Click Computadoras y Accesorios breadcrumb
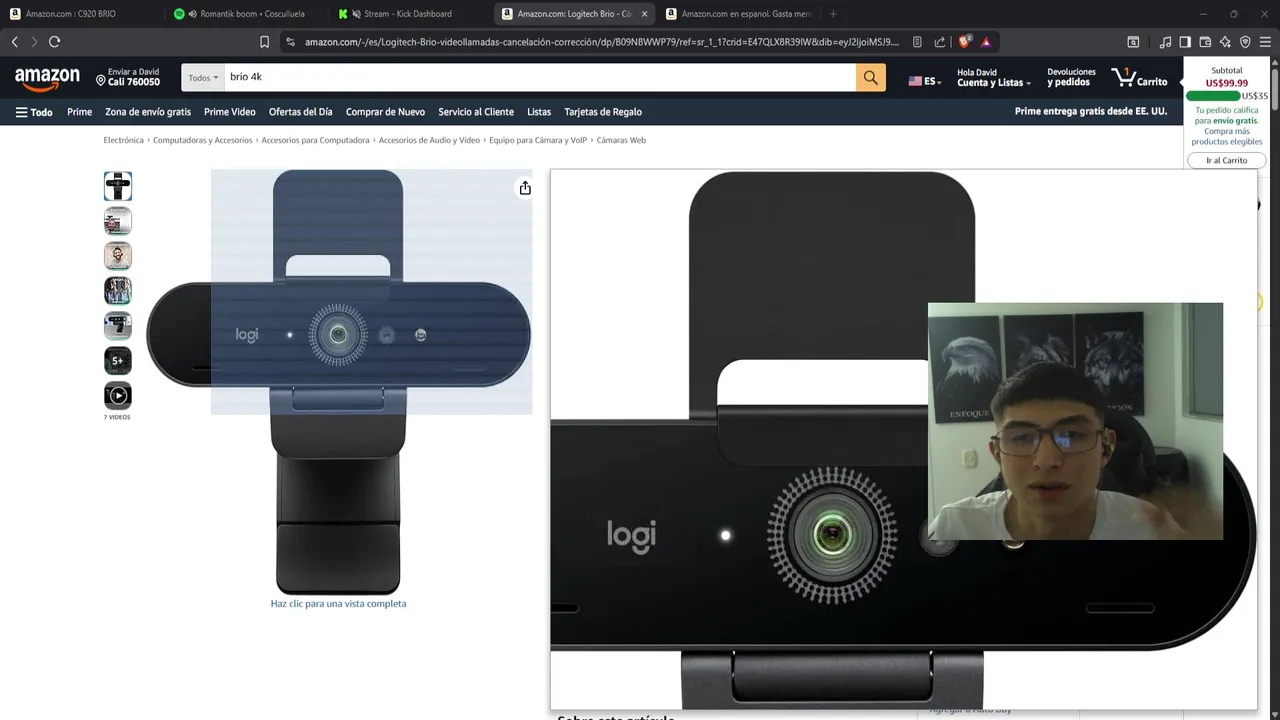 click(203, 140)
